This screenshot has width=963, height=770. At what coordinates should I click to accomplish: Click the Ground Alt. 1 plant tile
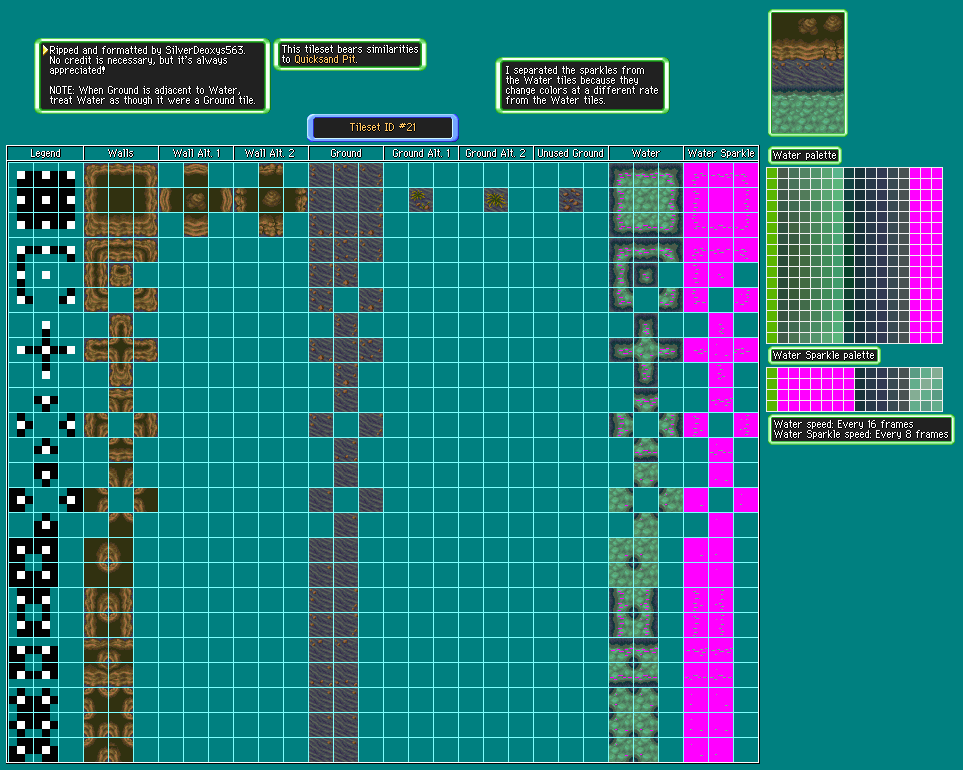[421, 200]
